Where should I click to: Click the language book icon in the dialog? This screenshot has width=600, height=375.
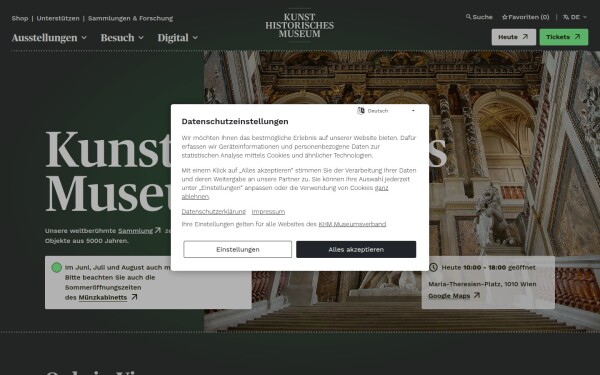pos(360,111)
